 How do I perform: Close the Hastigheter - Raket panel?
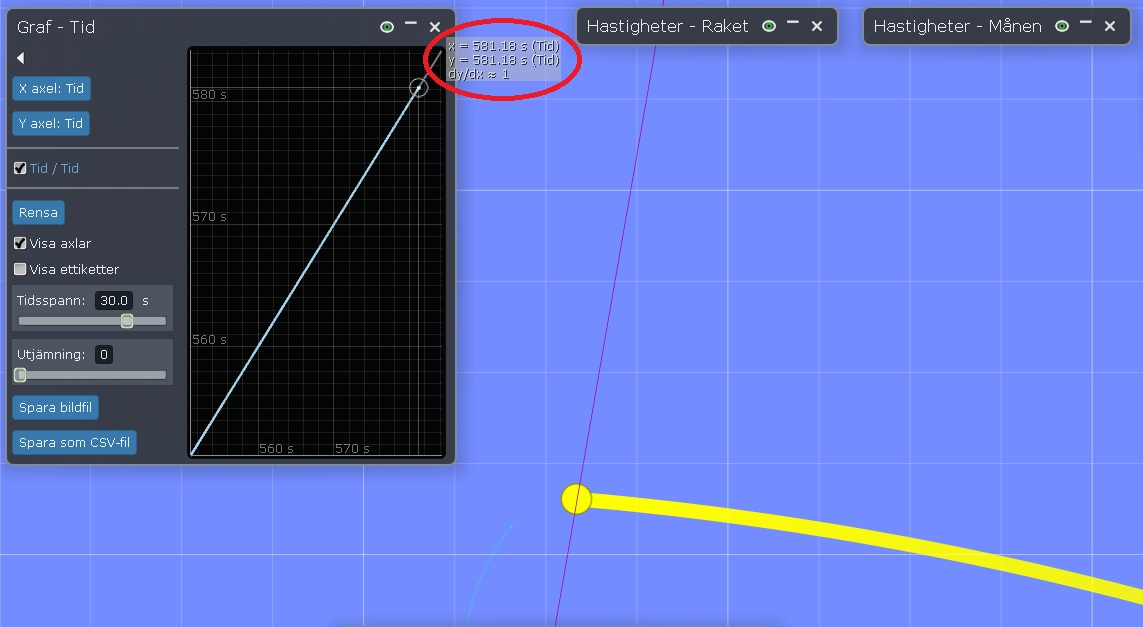(x=817, y=26)
